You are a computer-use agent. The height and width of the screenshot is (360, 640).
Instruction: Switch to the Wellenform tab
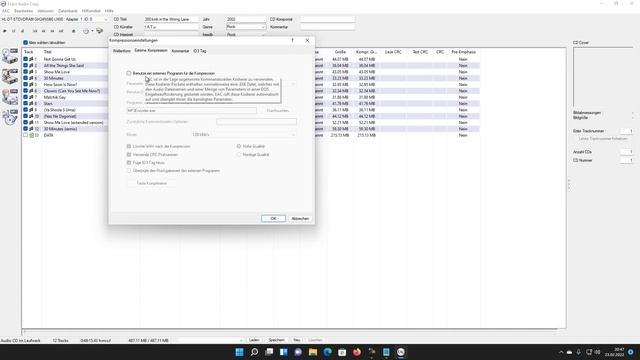pos(122,51)
